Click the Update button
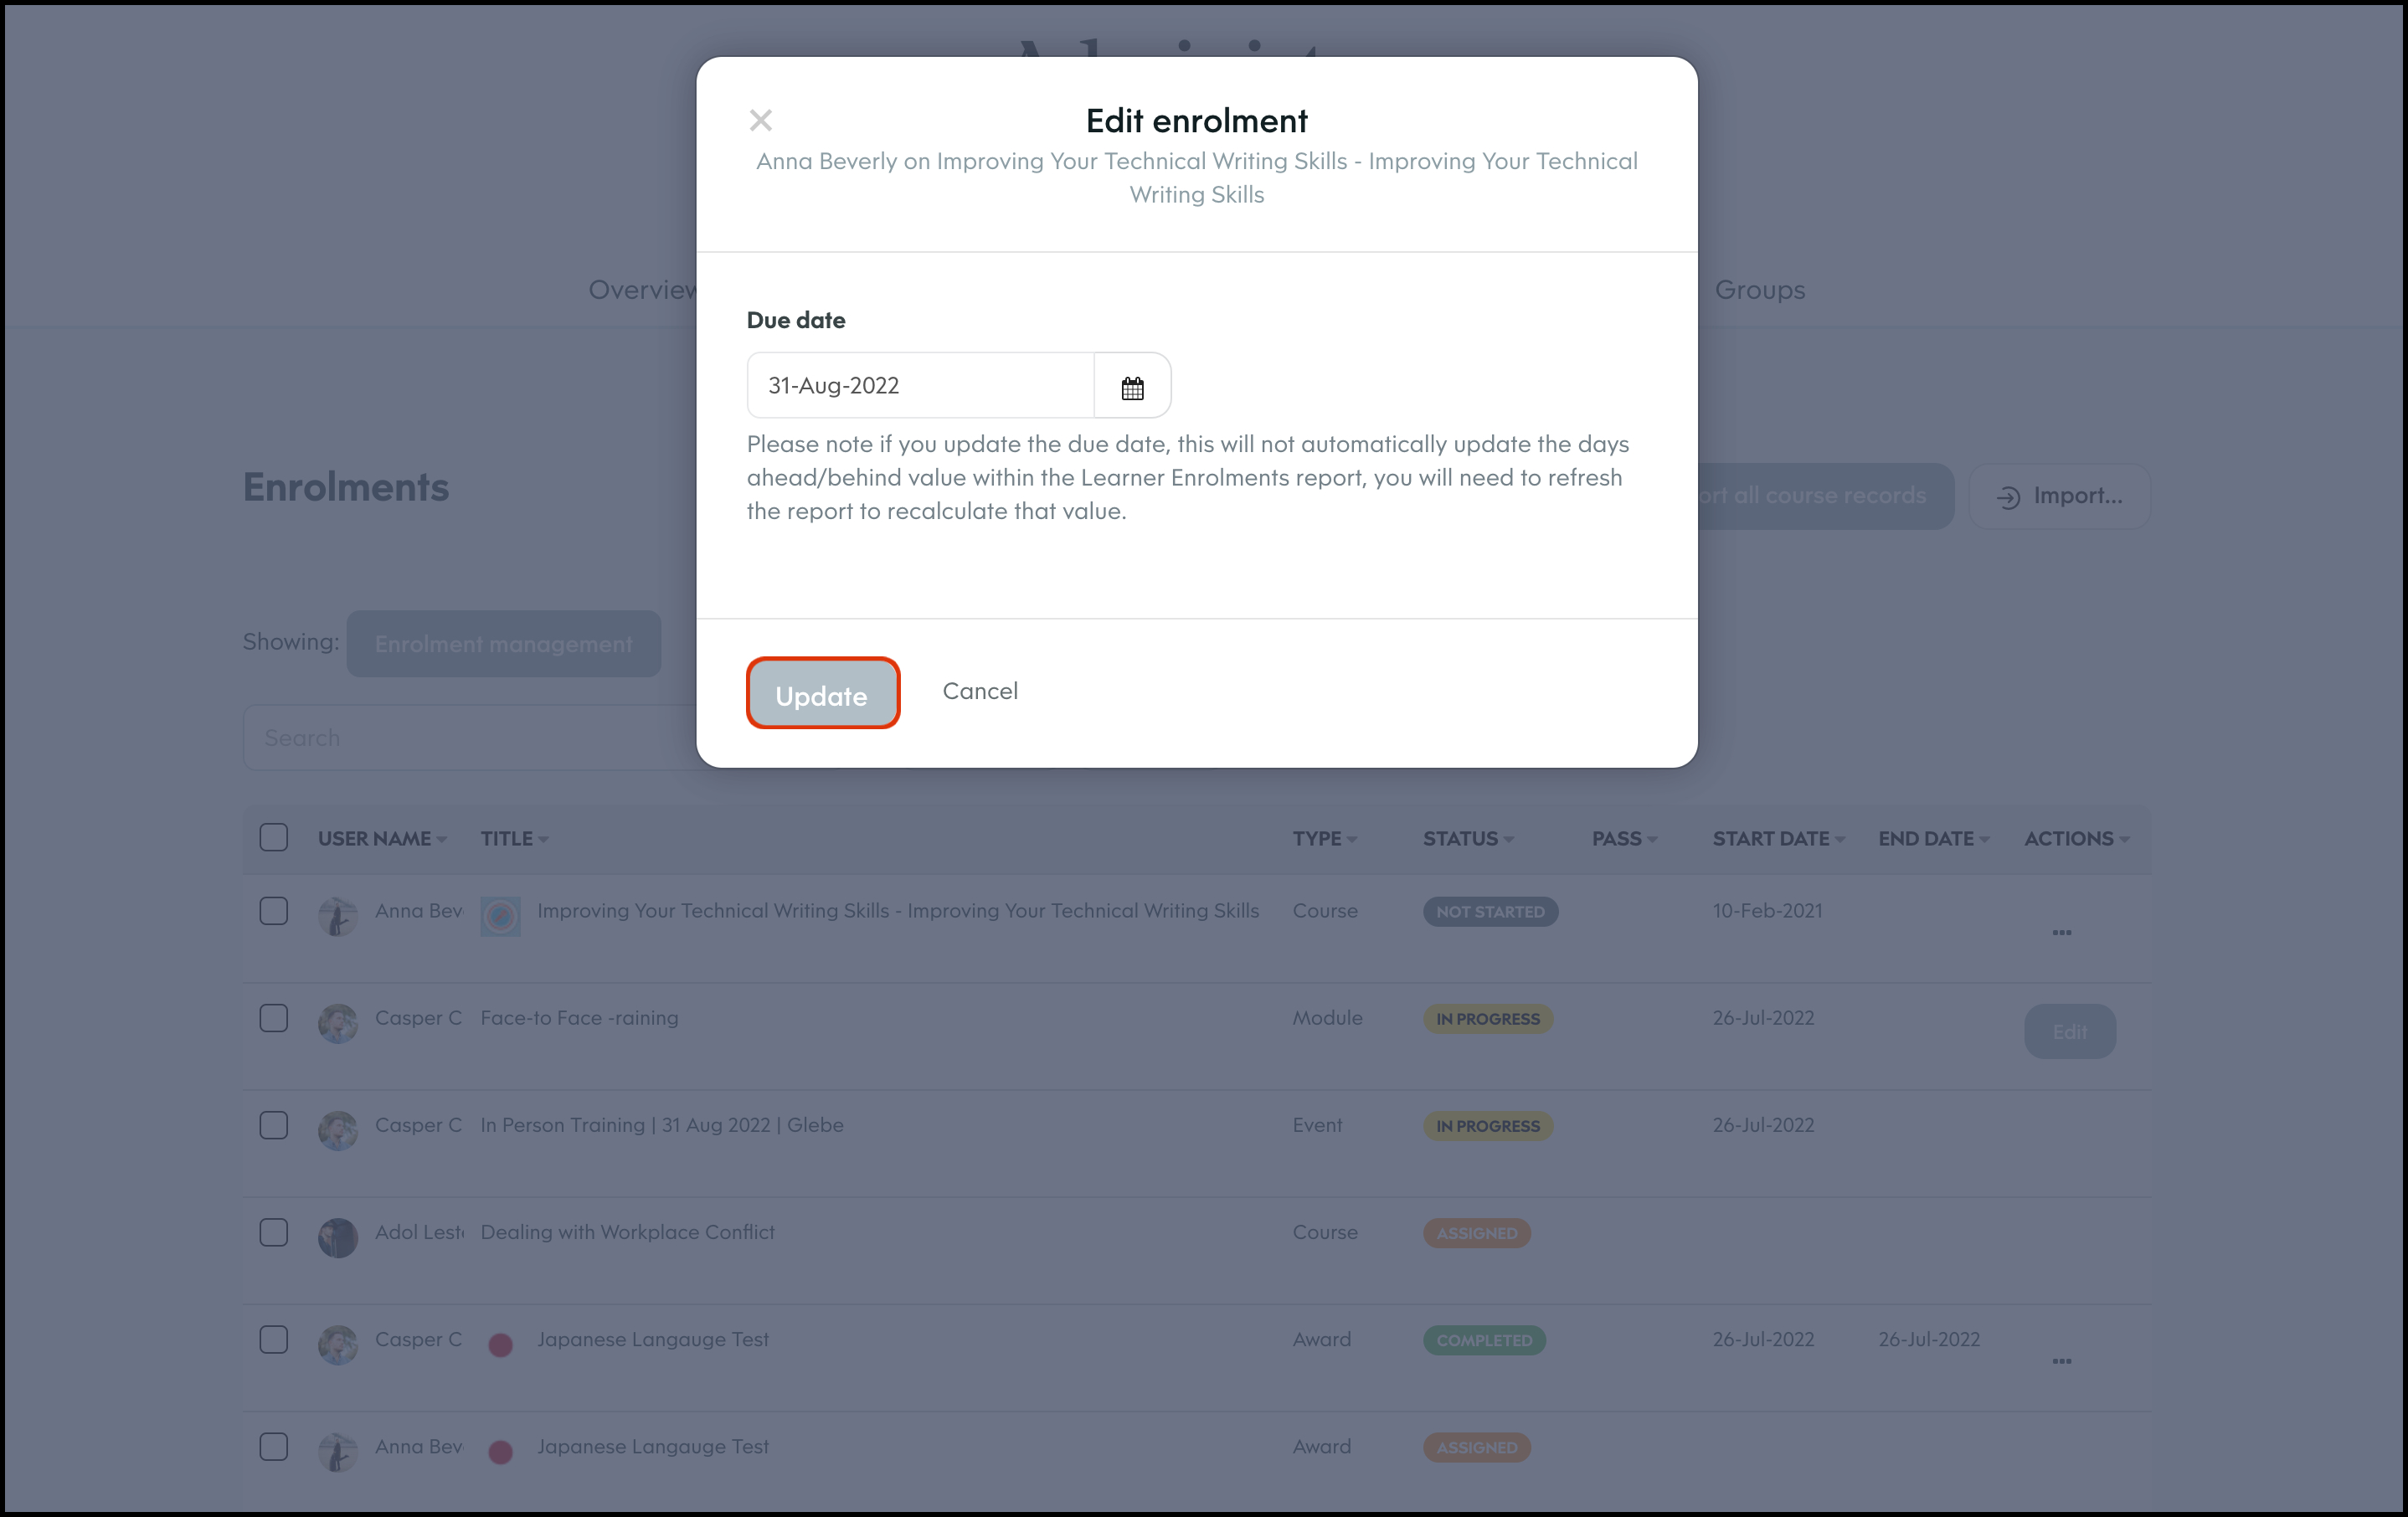Viewport: 2408px width, 1517px height. (822, 694)
